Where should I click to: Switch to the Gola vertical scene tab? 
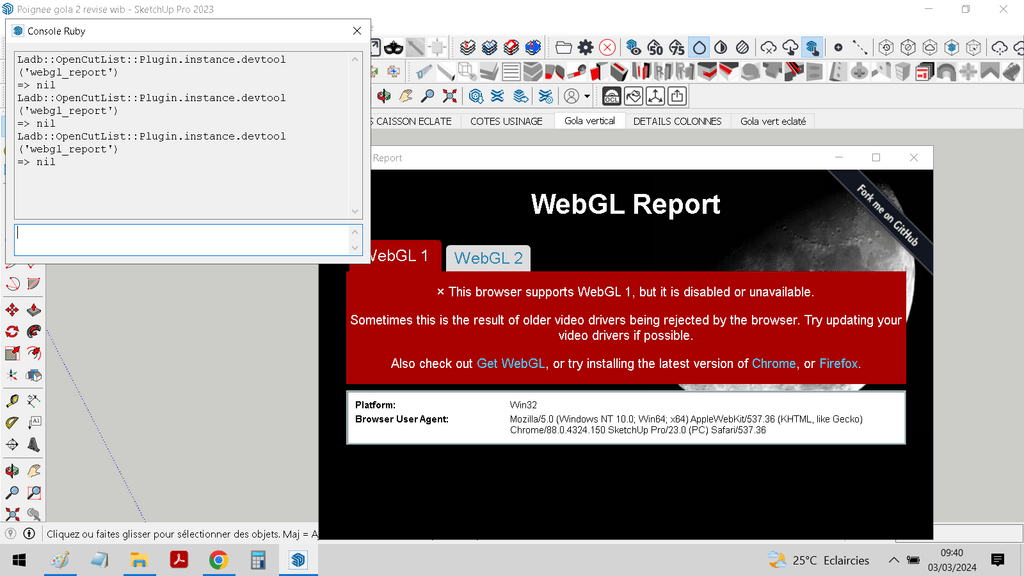tap(590, 121)
